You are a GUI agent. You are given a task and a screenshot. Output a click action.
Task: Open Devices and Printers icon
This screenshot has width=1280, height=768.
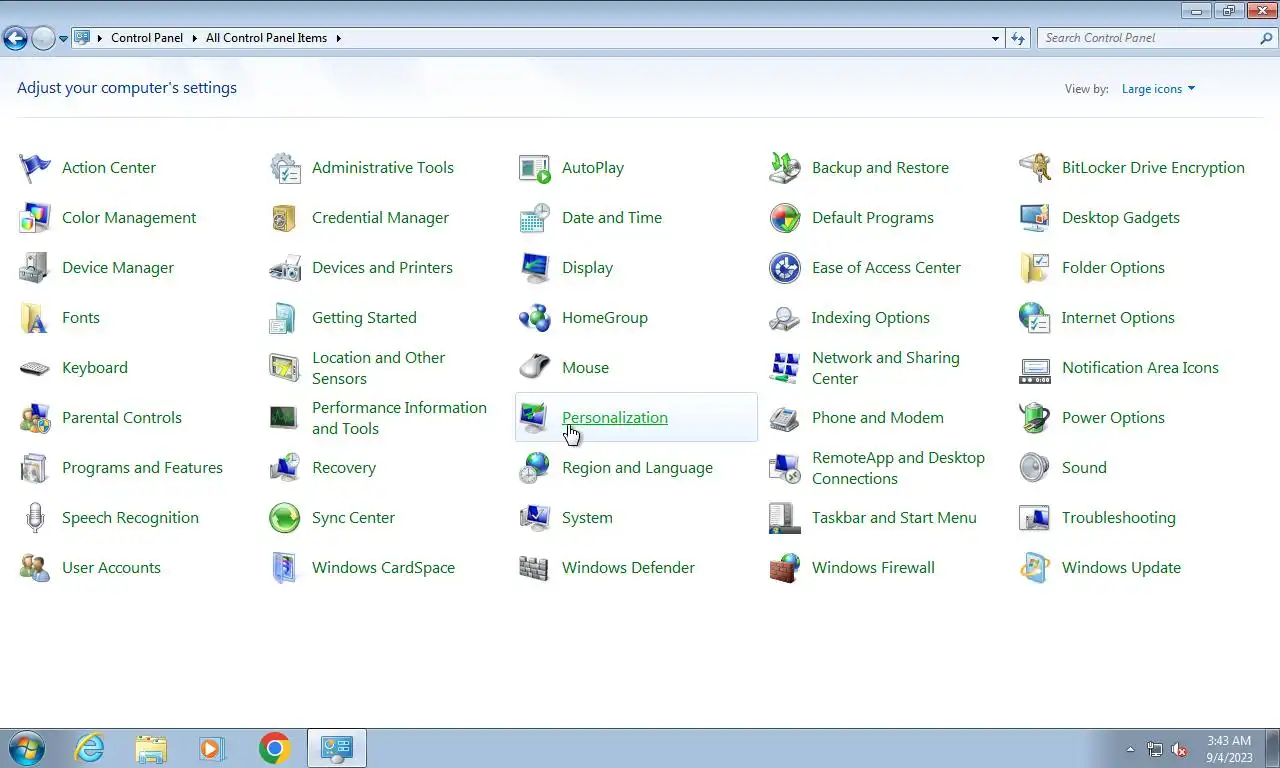[x=285, y=268]
